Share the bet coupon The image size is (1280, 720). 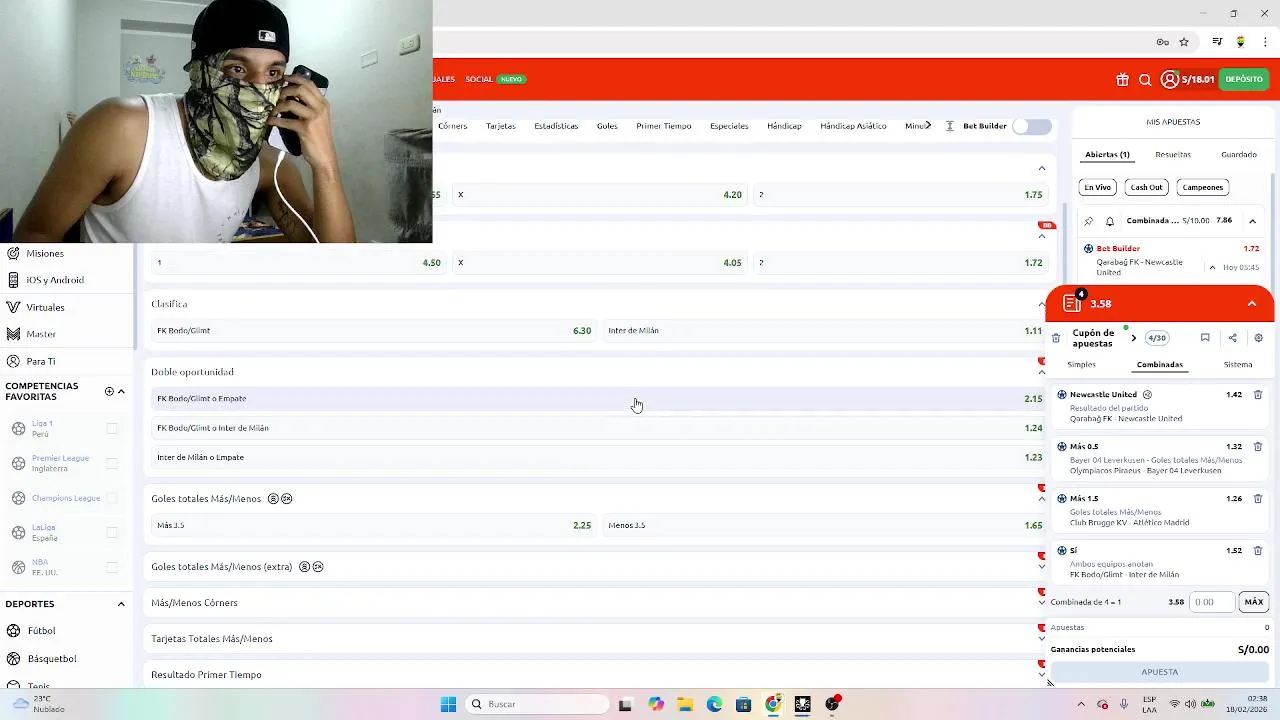[x=1232, y=338]
